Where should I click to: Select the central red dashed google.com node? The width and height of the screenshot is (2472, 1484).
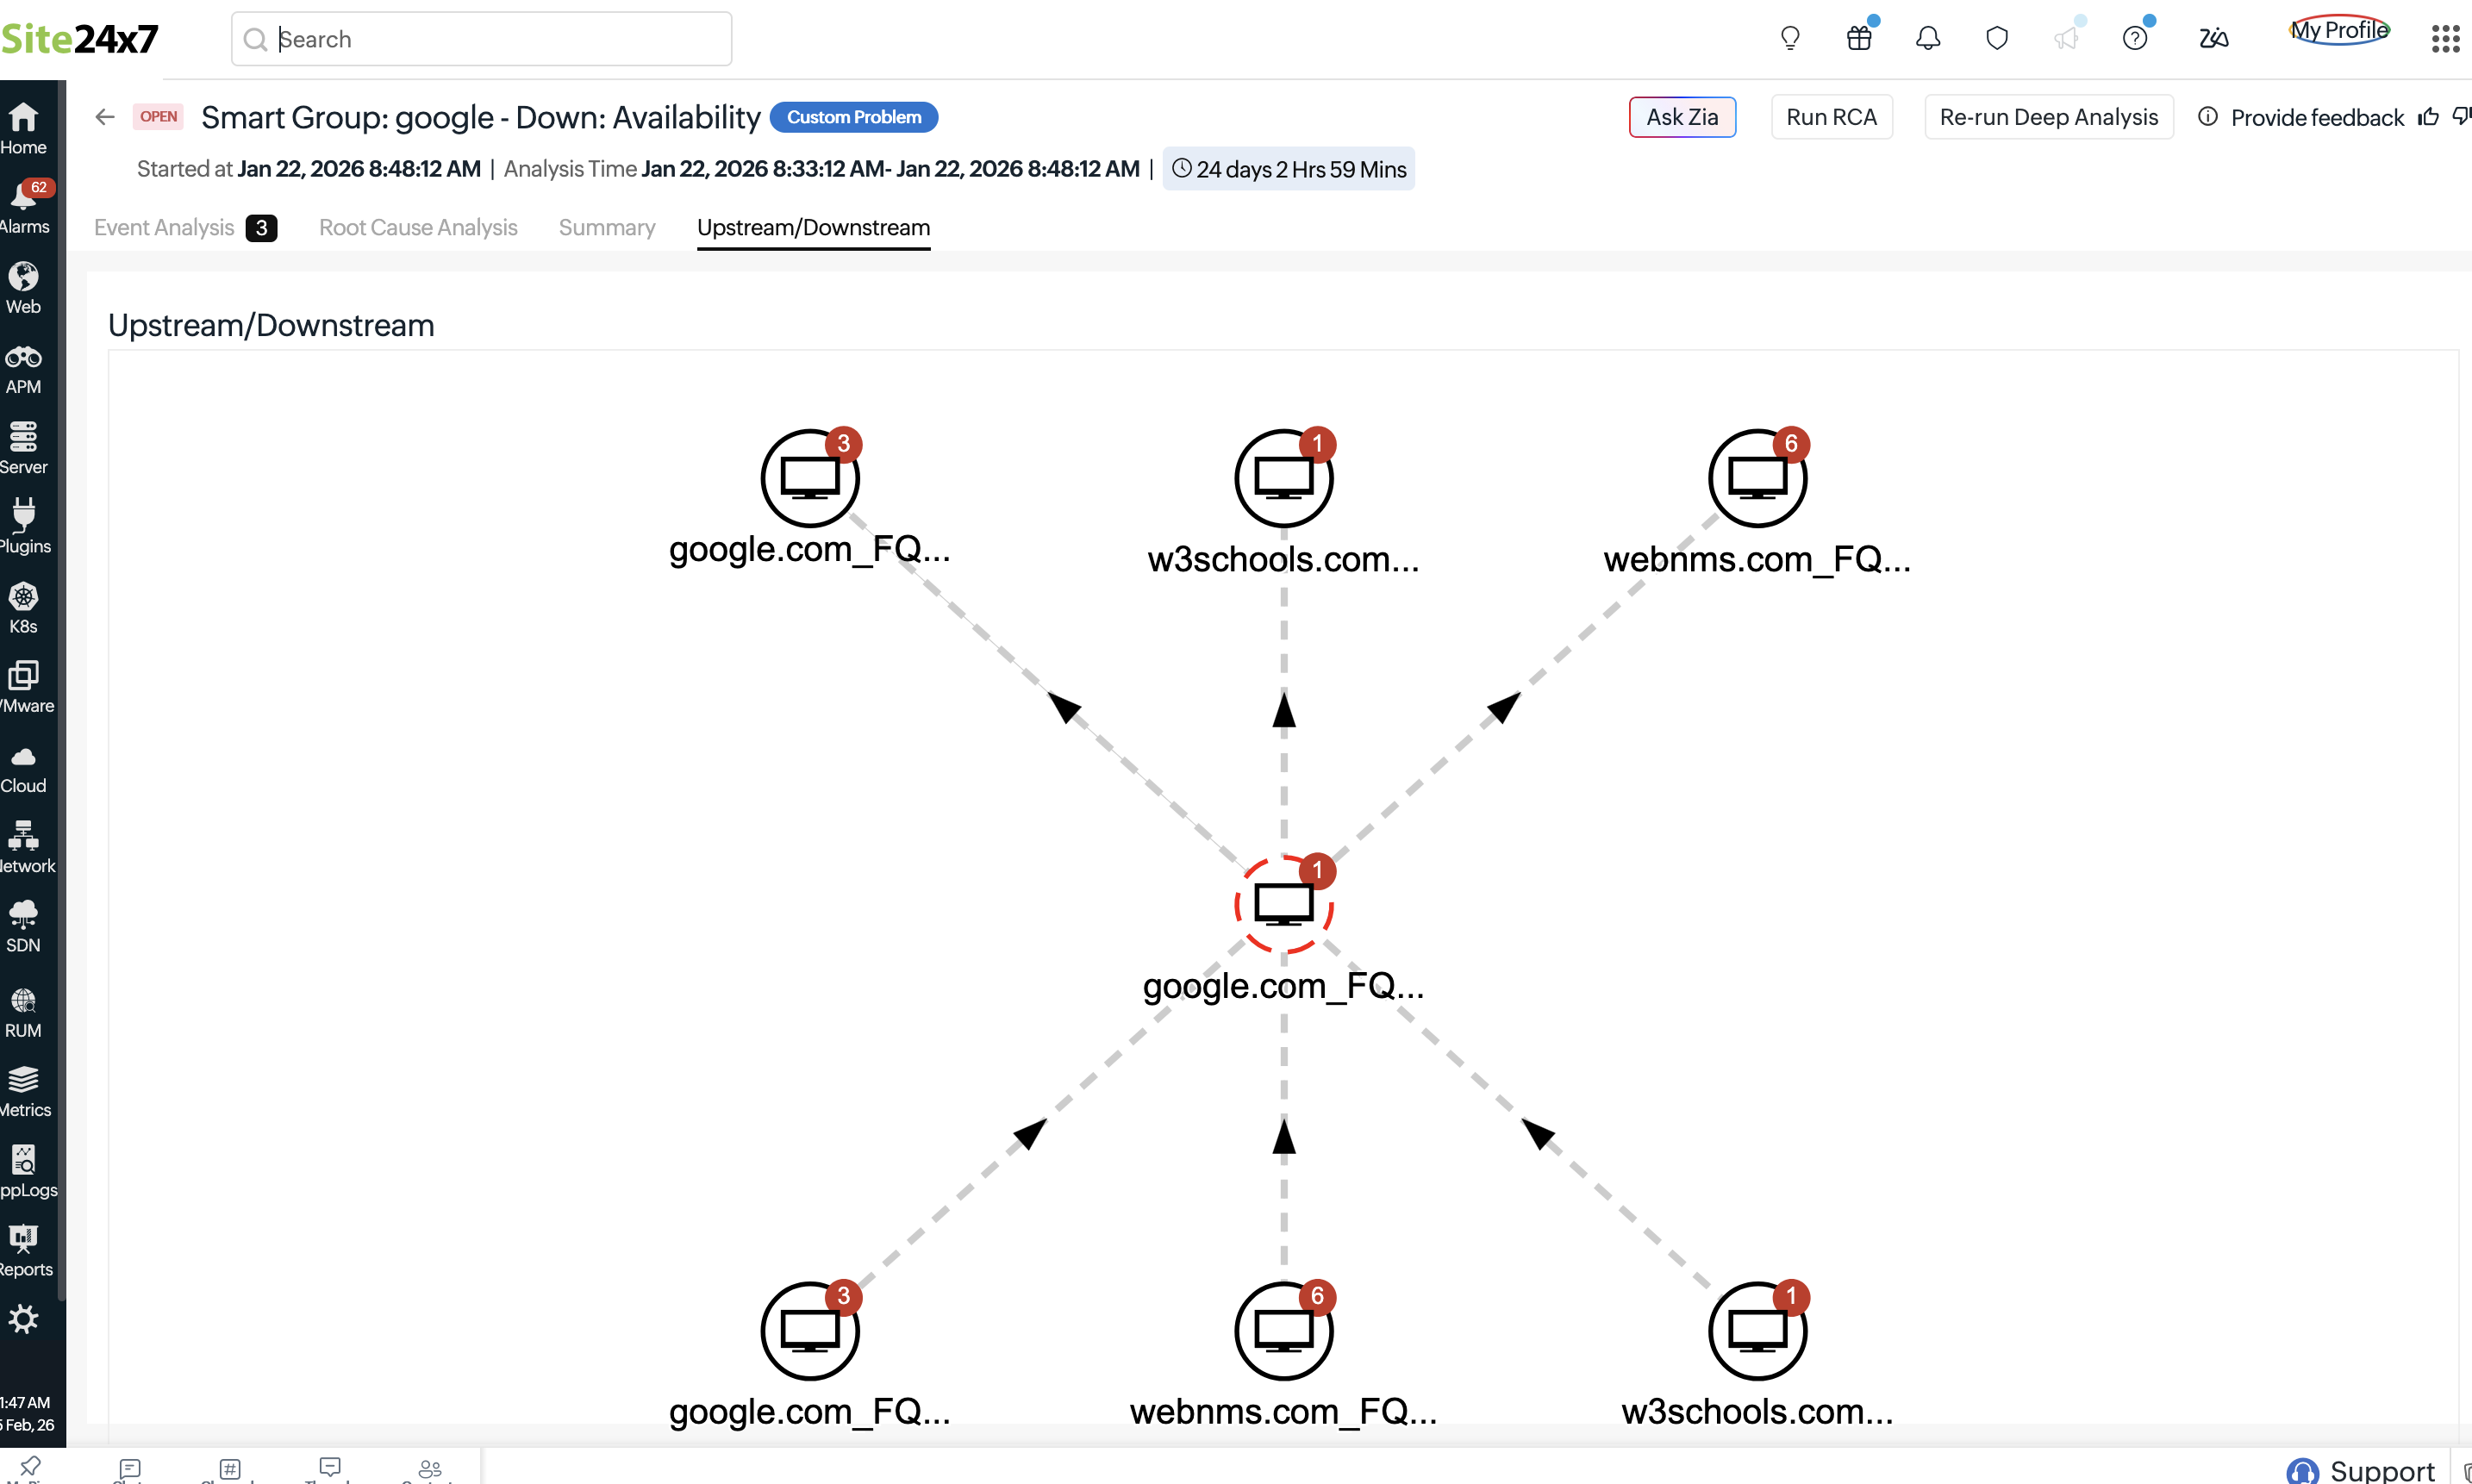(1283, 905)
